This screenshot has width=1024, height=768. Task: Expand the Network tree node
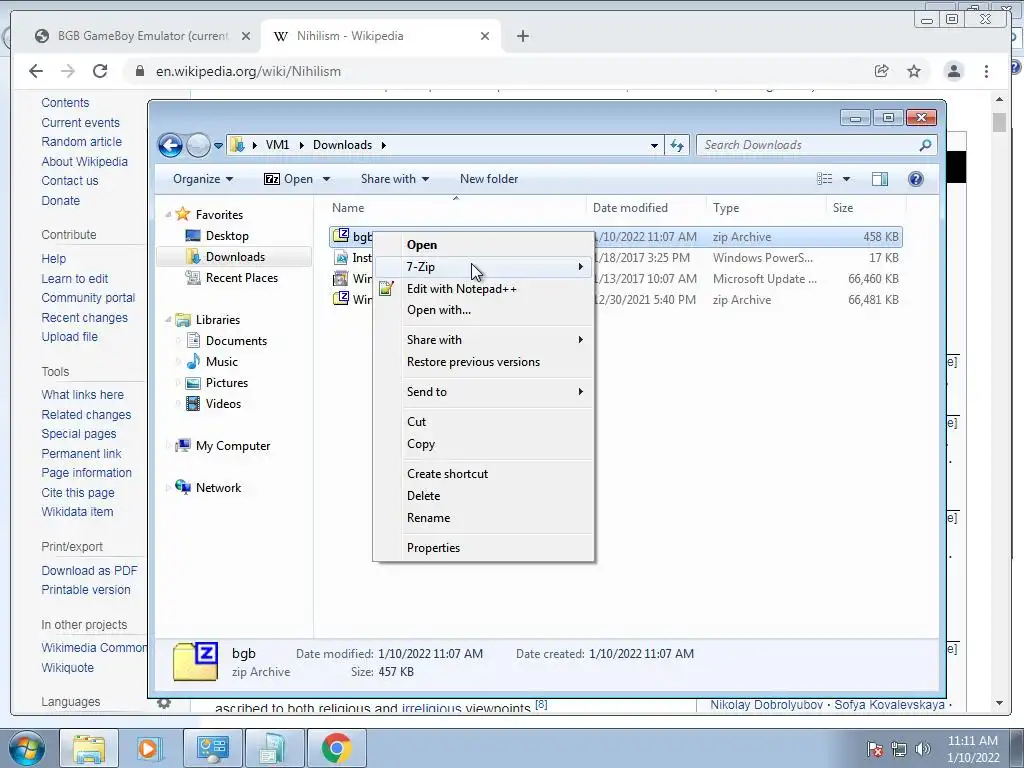tap(168, 487)
